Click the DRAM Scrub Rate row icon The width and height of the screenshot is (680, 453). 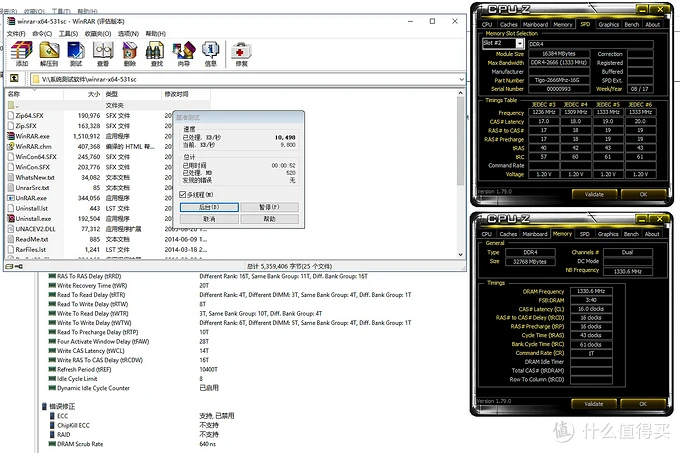tap(52, 444)
